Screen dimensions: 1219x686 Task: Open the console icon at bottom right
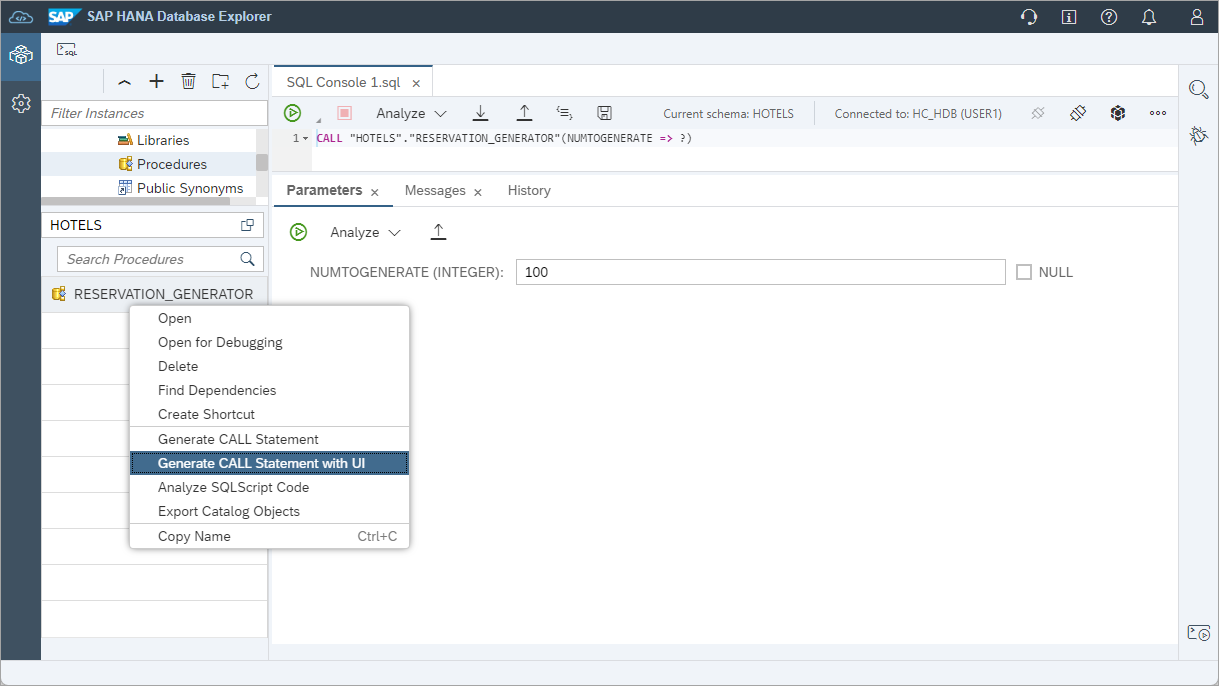1198,632
